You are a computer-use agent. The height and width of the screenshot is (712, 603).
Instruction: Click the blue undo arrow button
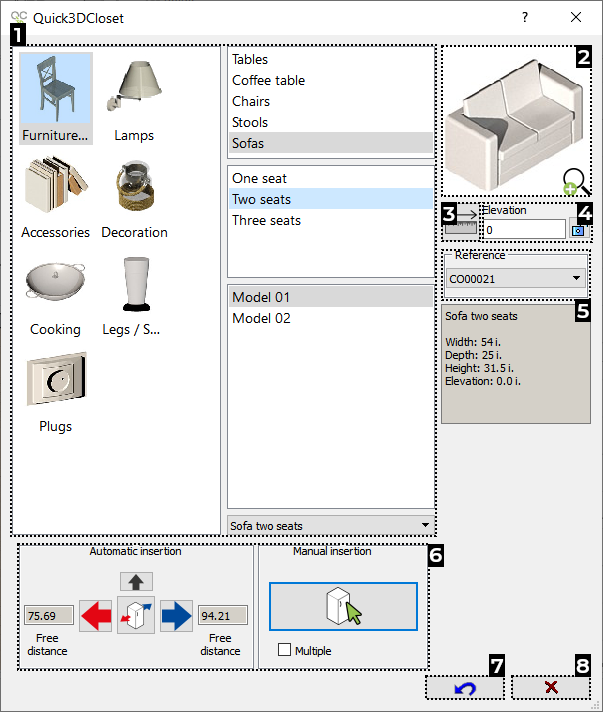tap(465, 688)
